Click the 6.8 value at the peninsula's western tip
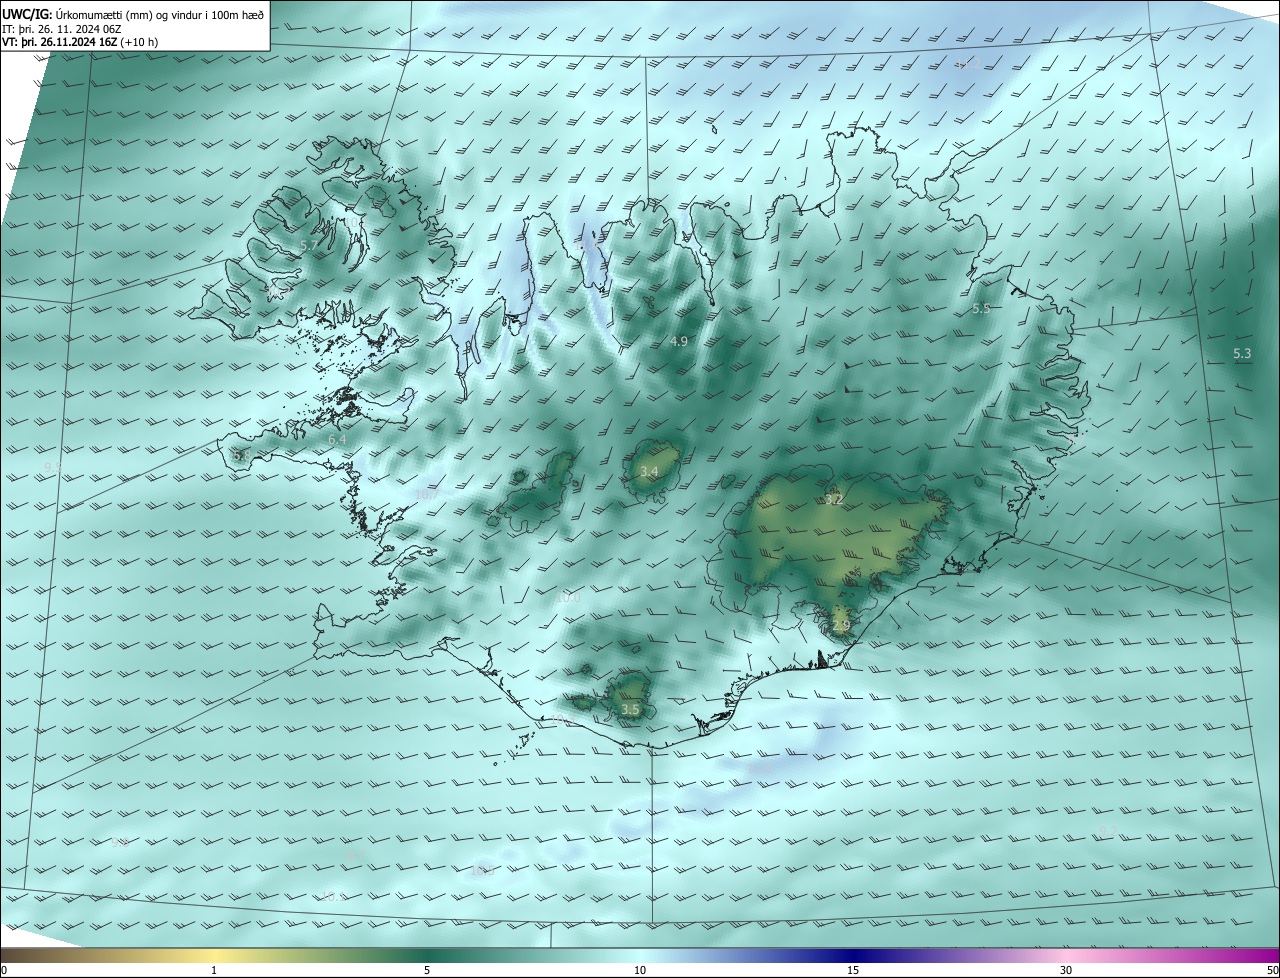The height and width of the screenshot is (978, 1280). pyautogui.click(x=242, y=456)
